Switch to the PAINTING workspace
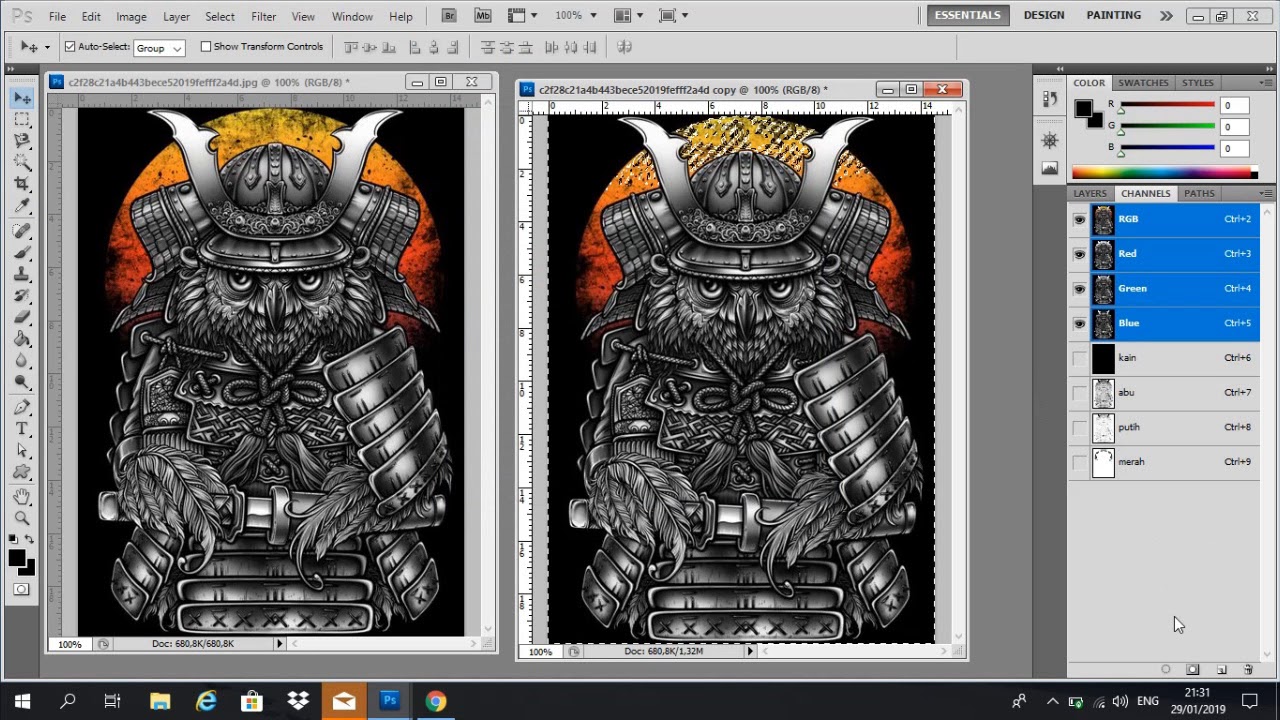 coord(1113,15)
